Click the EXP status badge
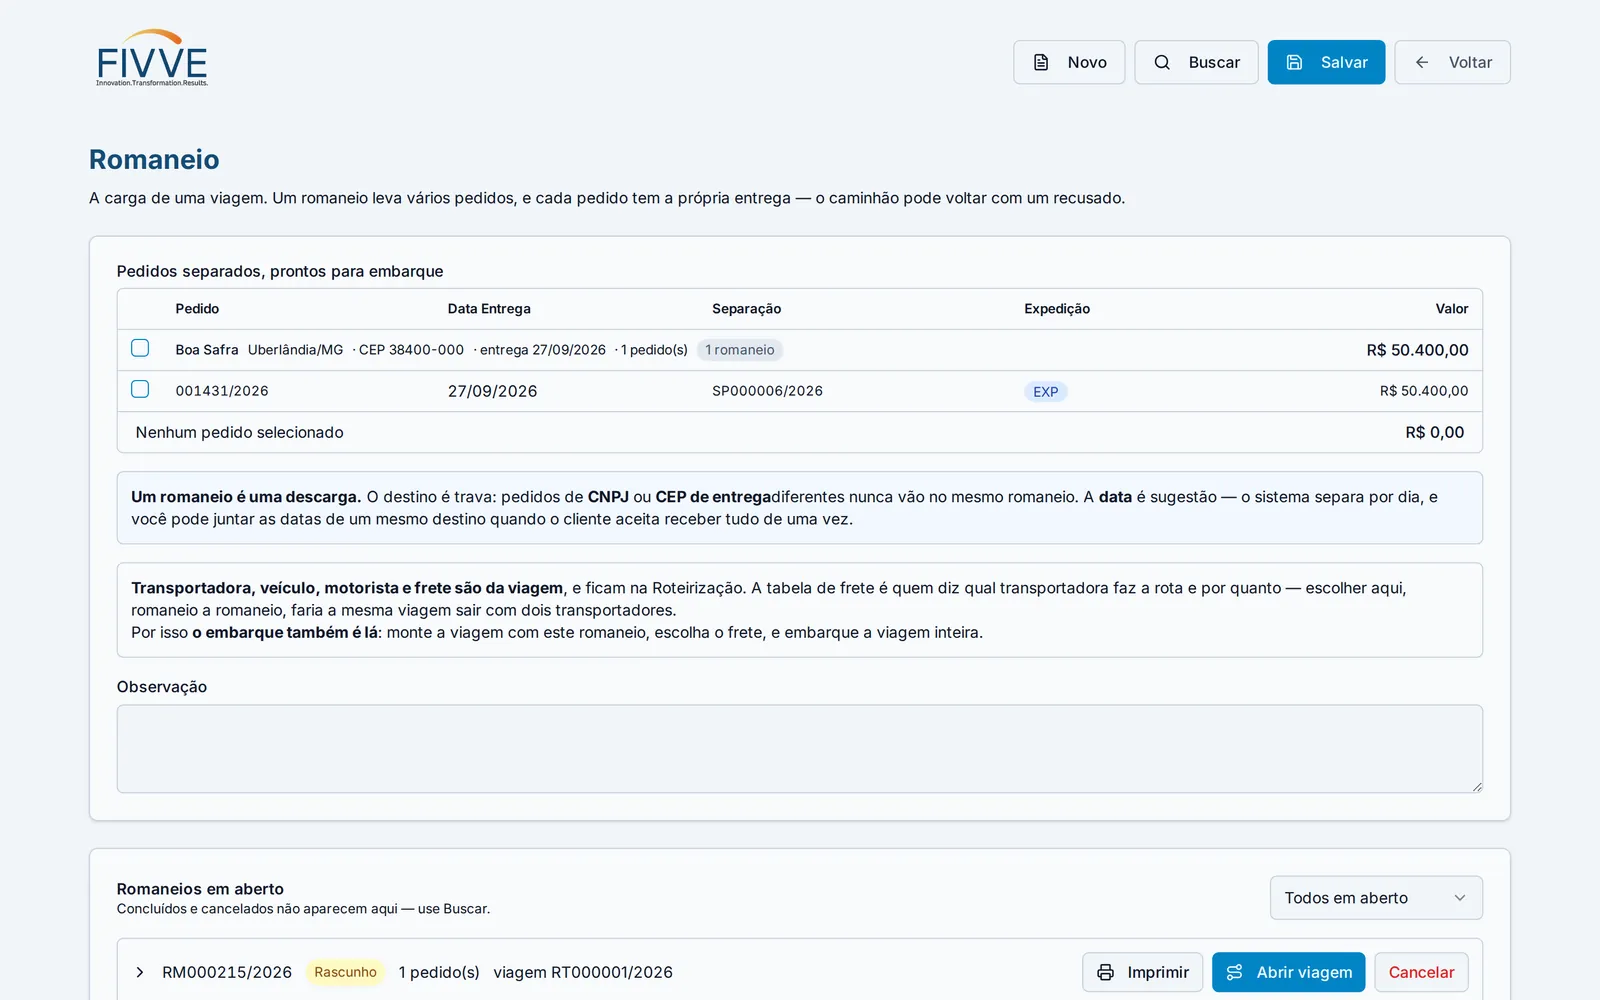This screenshot has height=1000, width=1600. (1046, 392)
